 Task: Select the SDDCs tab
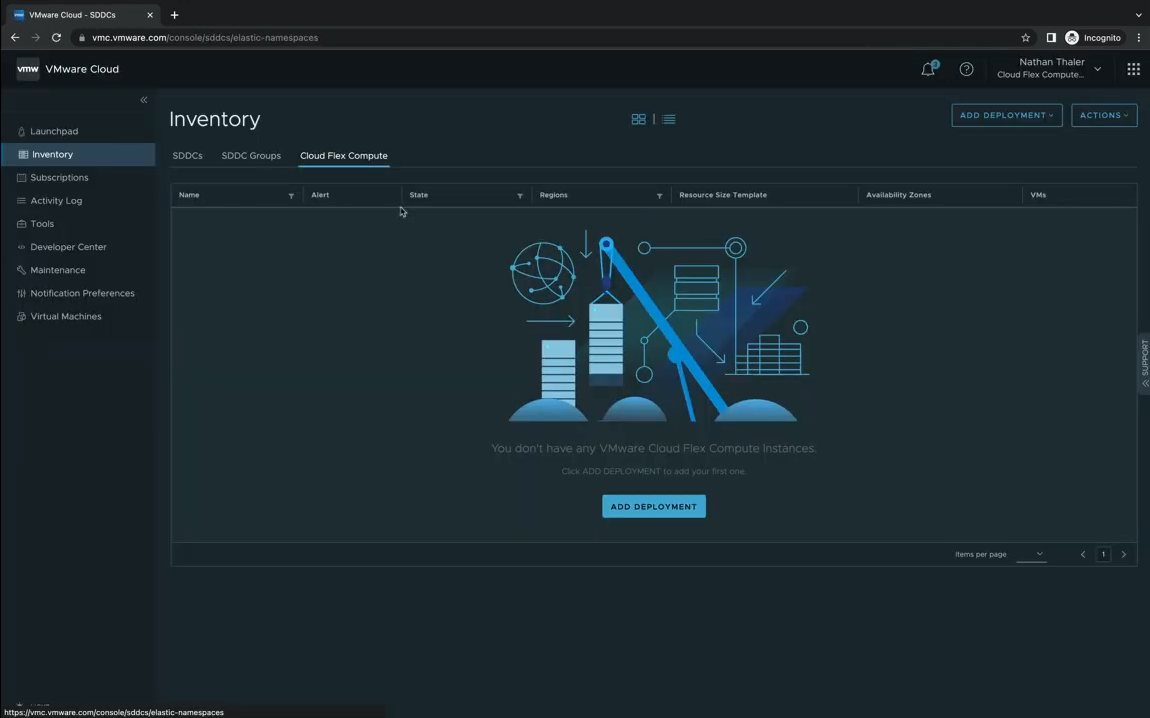187,155
